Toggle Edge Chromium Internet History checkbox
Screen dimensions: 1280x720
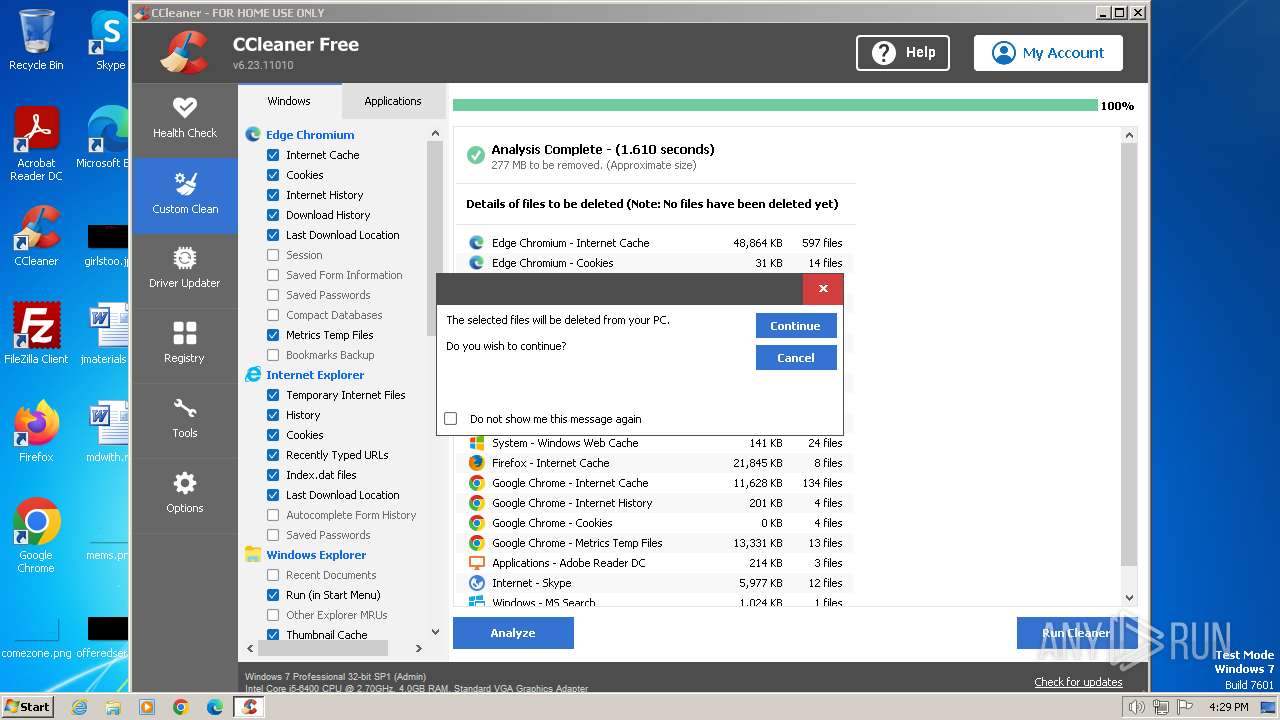pyautogui.click(x=273, y=195)
